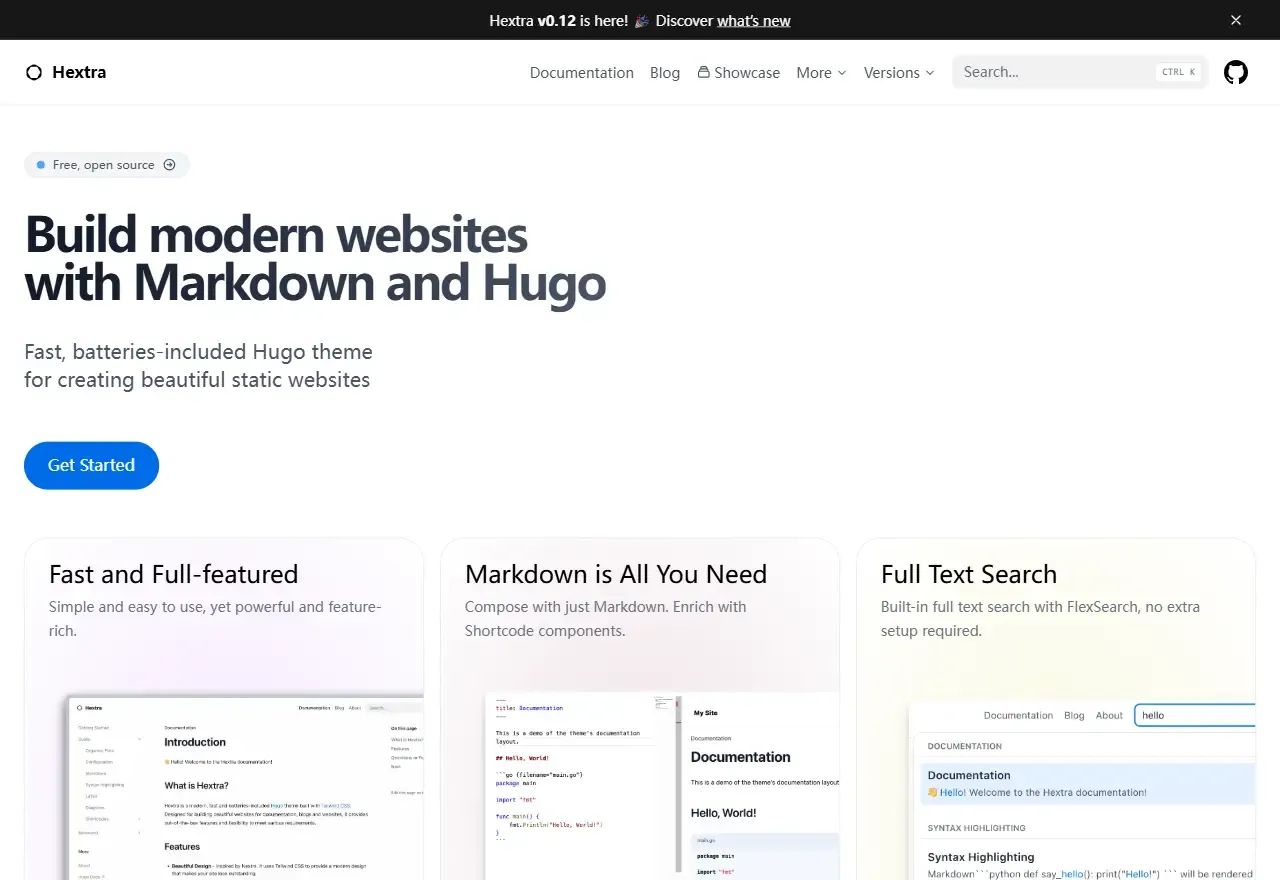The image size is (1280, 880).
Task: Click the Markdown editor preview screenshot
Action: (662, 786)
